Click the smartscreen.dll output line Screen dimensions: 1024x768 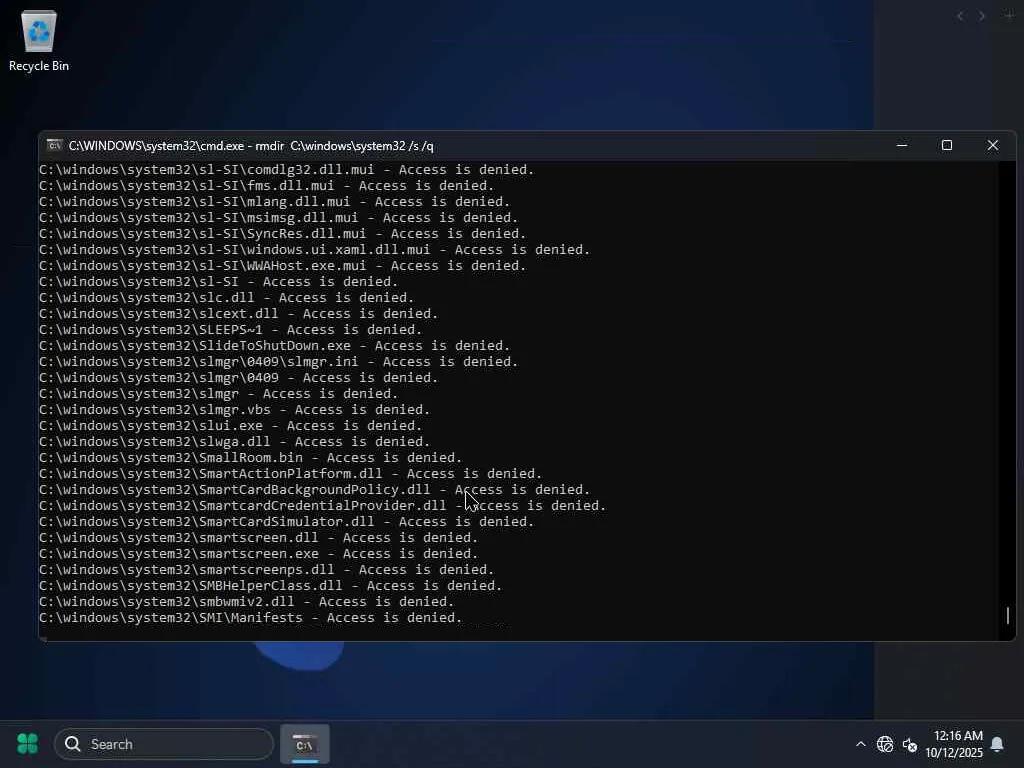pos(259,537)
